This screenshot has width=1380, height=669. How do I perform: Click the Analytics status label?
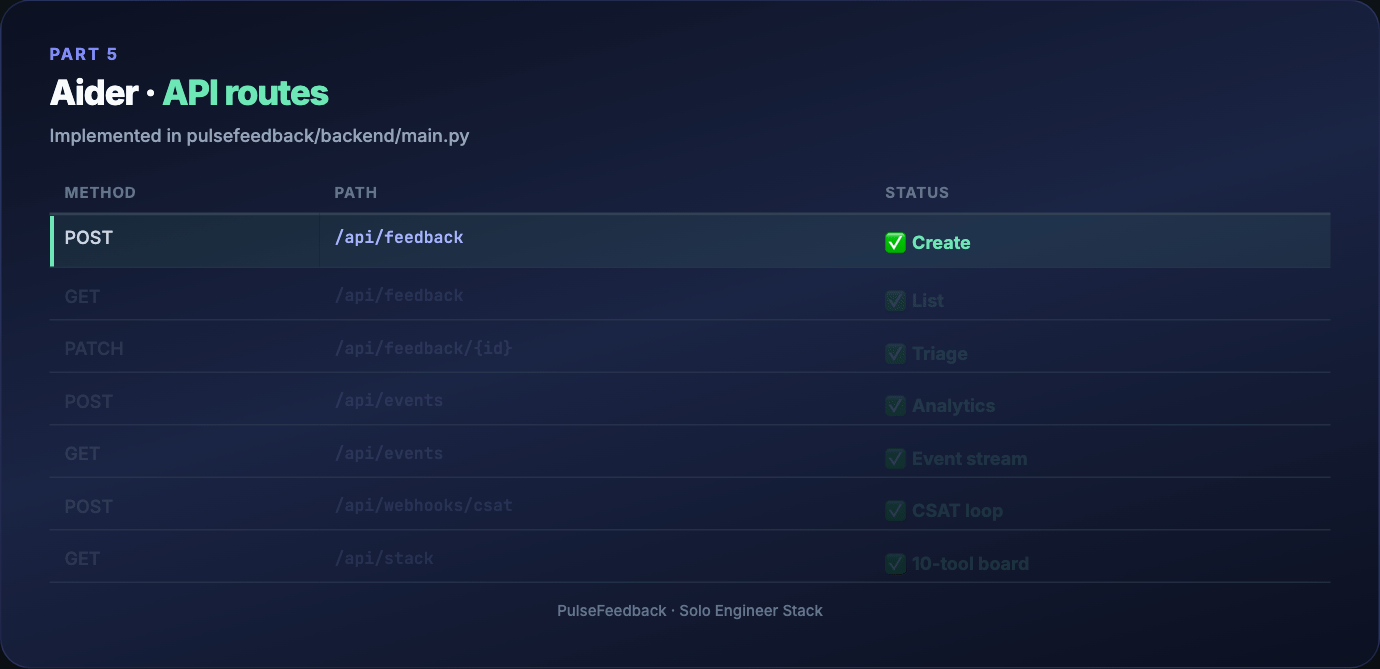tap(954, 406)
